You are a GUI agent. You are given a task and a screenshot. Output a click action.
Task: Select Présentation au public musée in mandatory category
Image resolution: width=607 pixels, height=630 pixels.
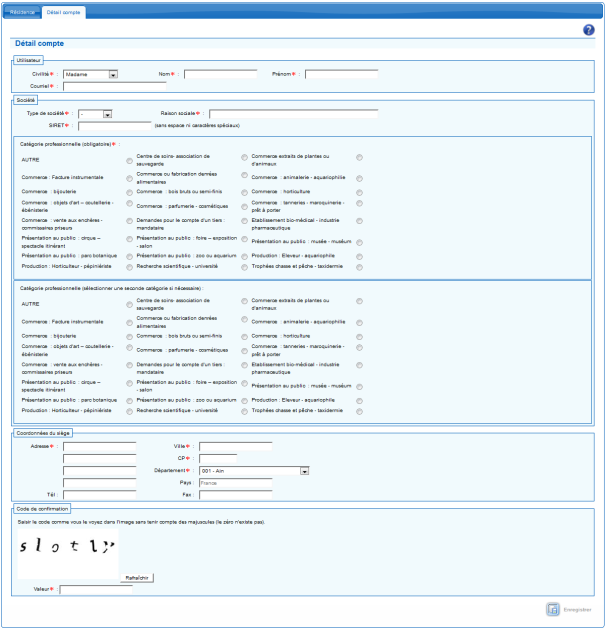click(x=360, y=242)
